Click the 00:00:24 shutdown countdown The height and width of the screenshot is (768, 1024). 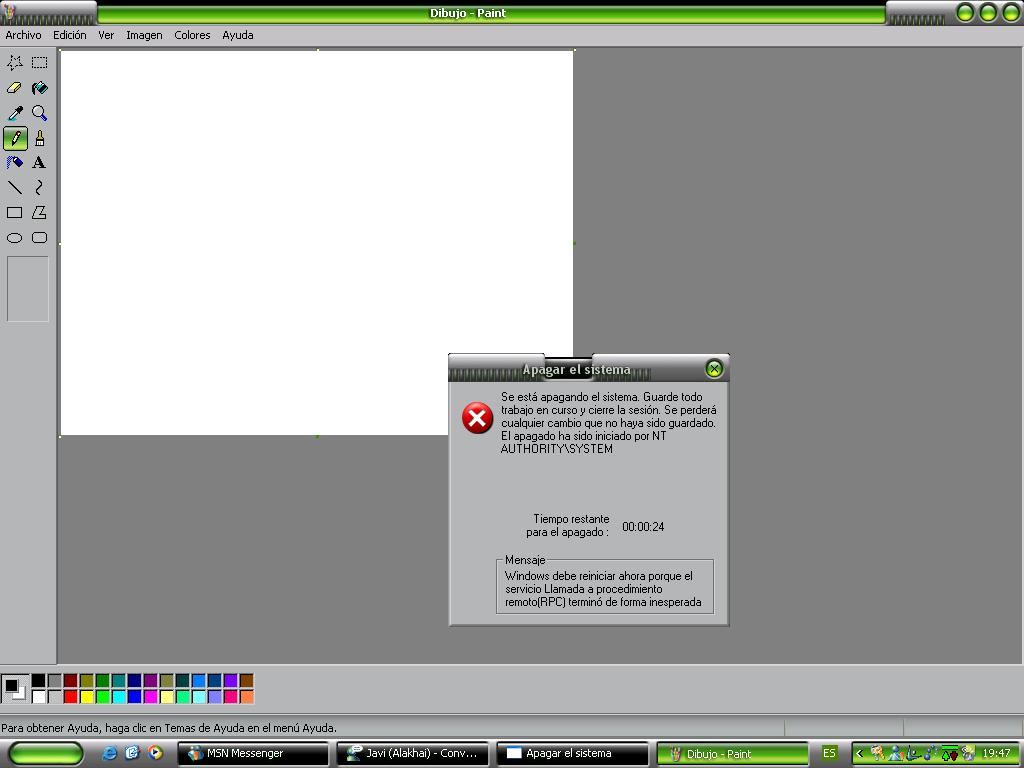643,526
